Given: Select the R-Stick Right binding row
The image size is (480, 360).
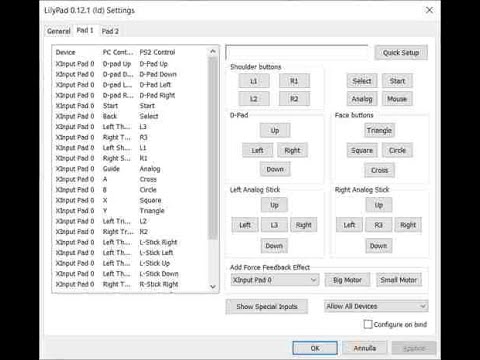Looking at the screenshot, I should [x=130, y=284].
